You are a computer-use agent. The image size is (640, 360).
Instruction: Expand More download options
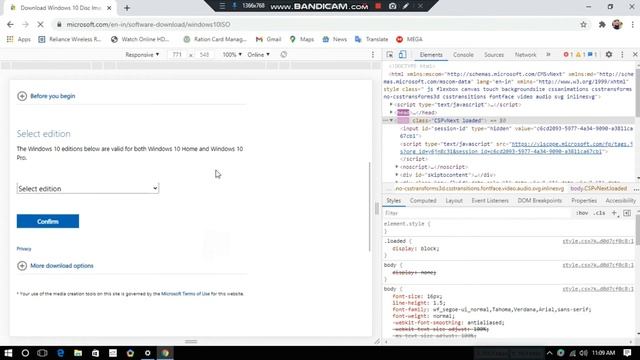pyautogui.click(x=55, y=266)
